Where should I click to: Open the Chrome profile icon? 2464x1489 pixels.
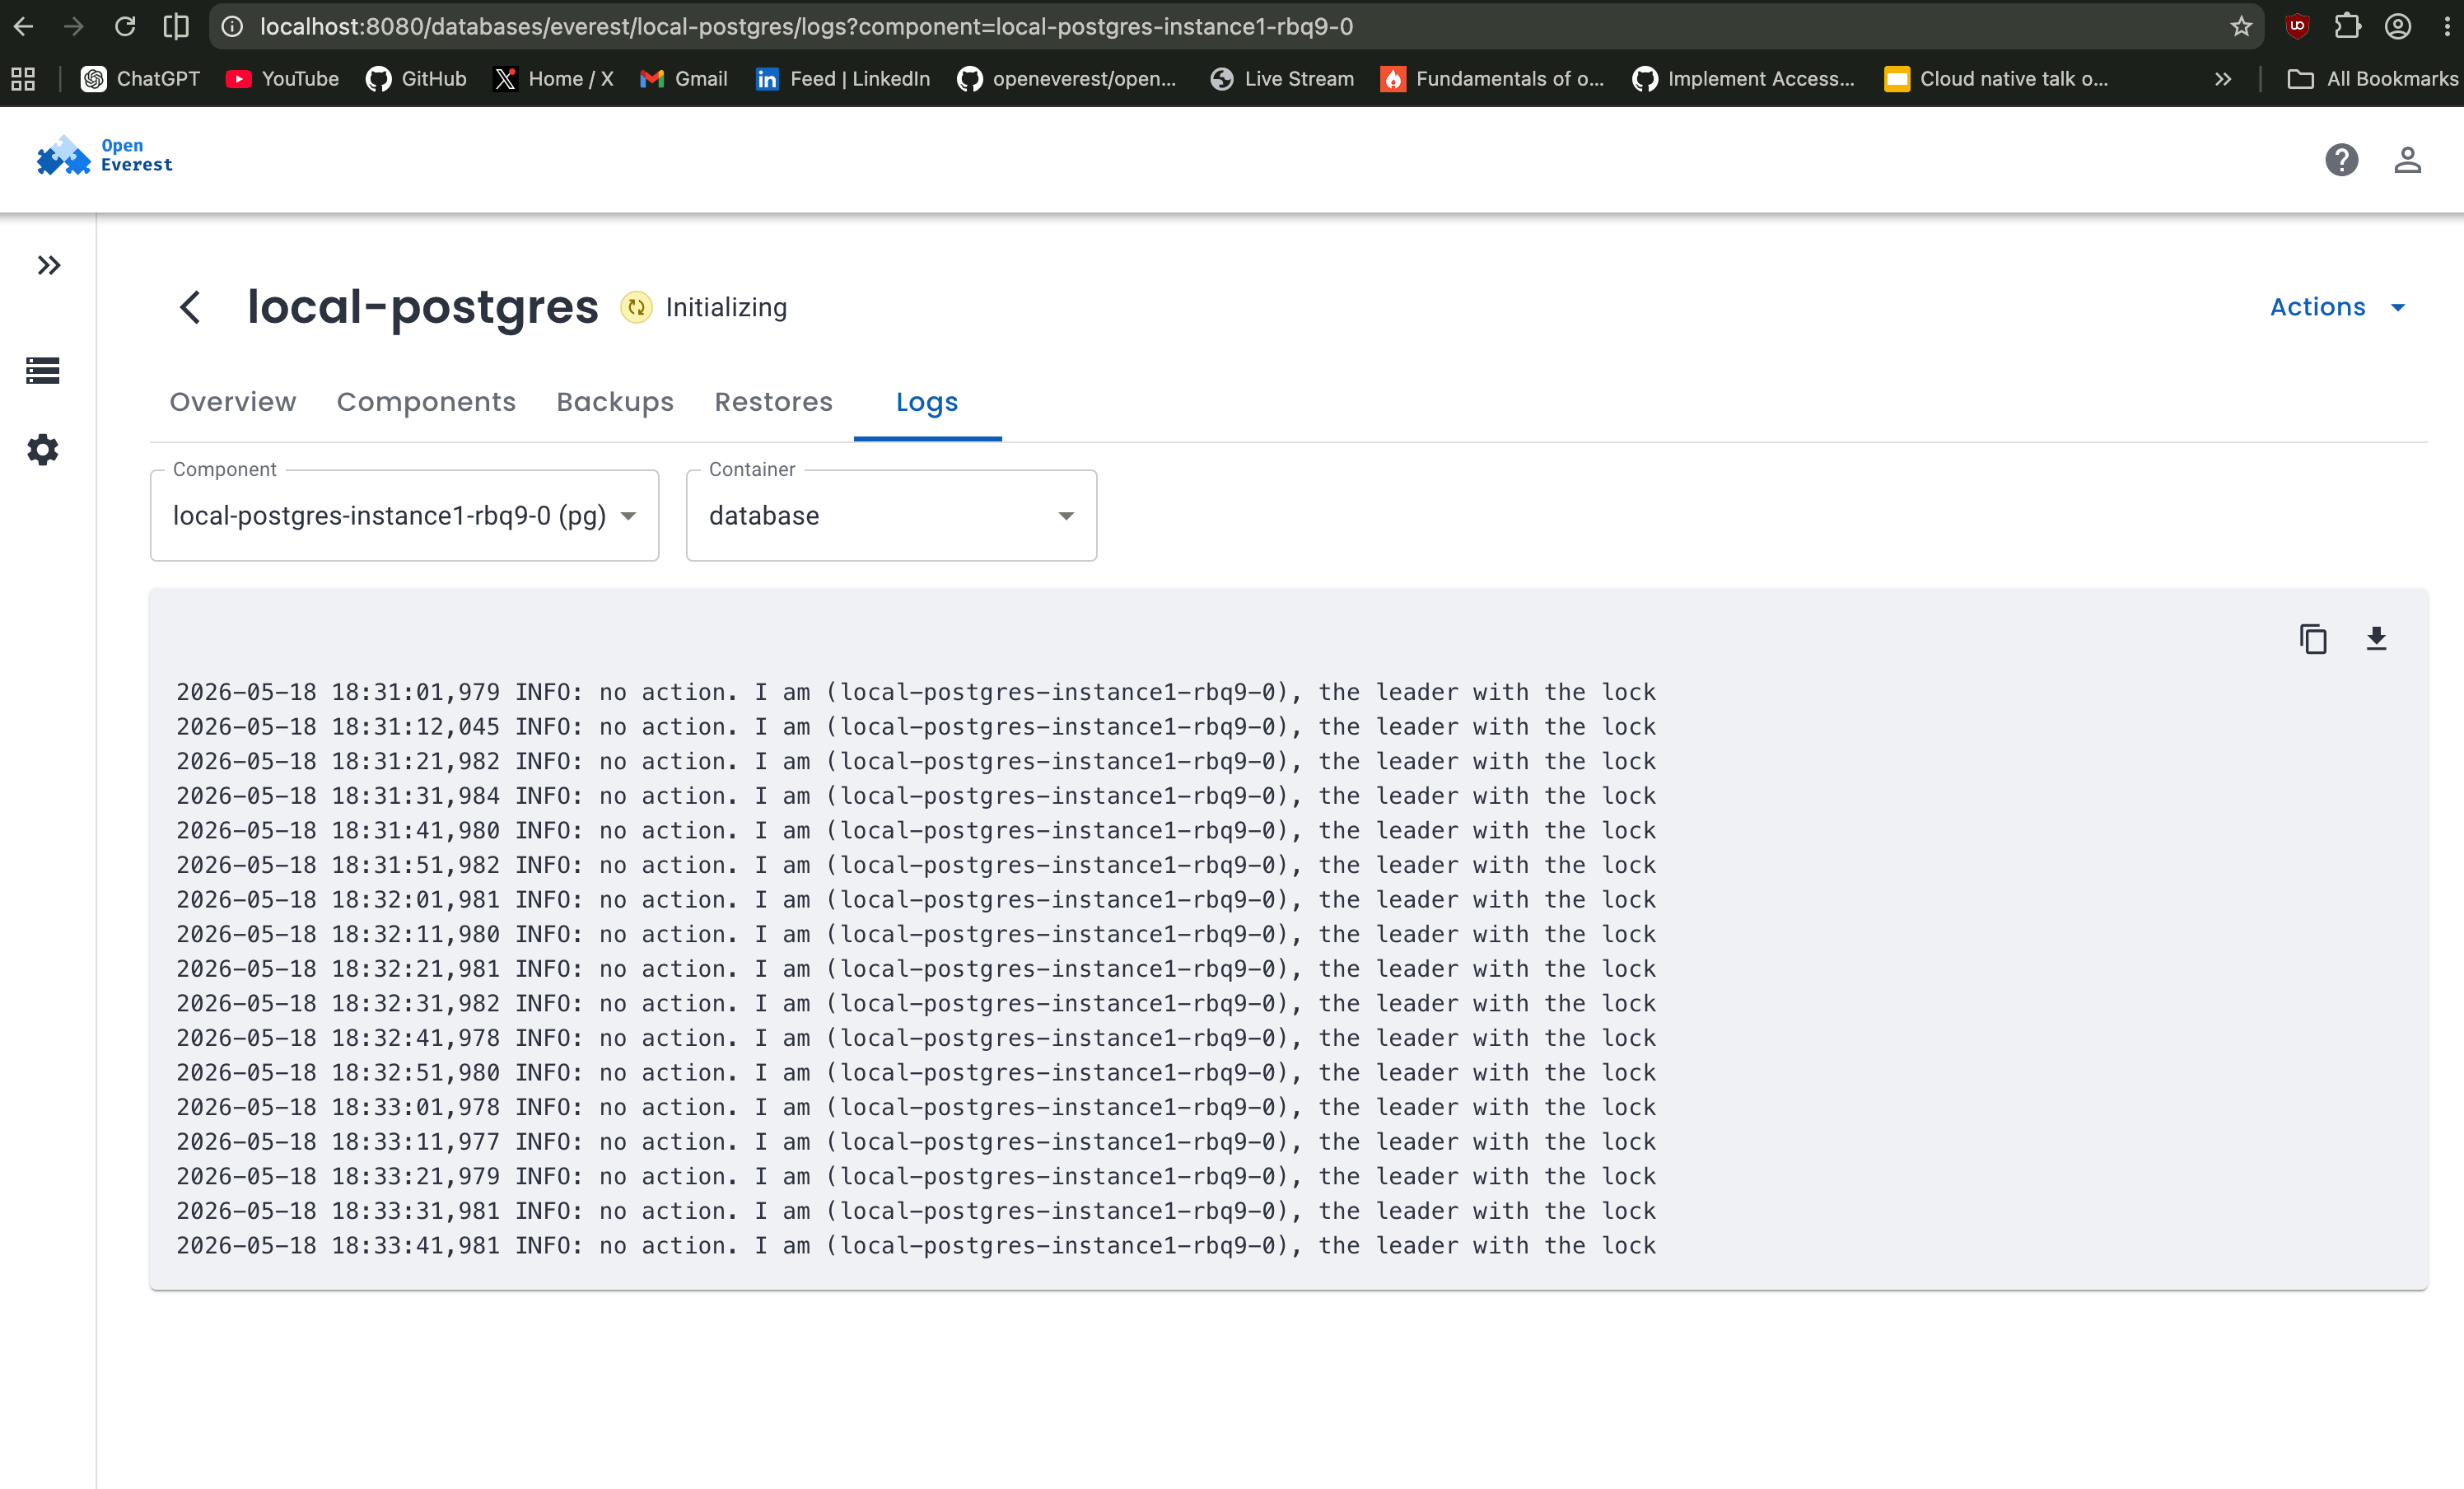point(2398,26)
